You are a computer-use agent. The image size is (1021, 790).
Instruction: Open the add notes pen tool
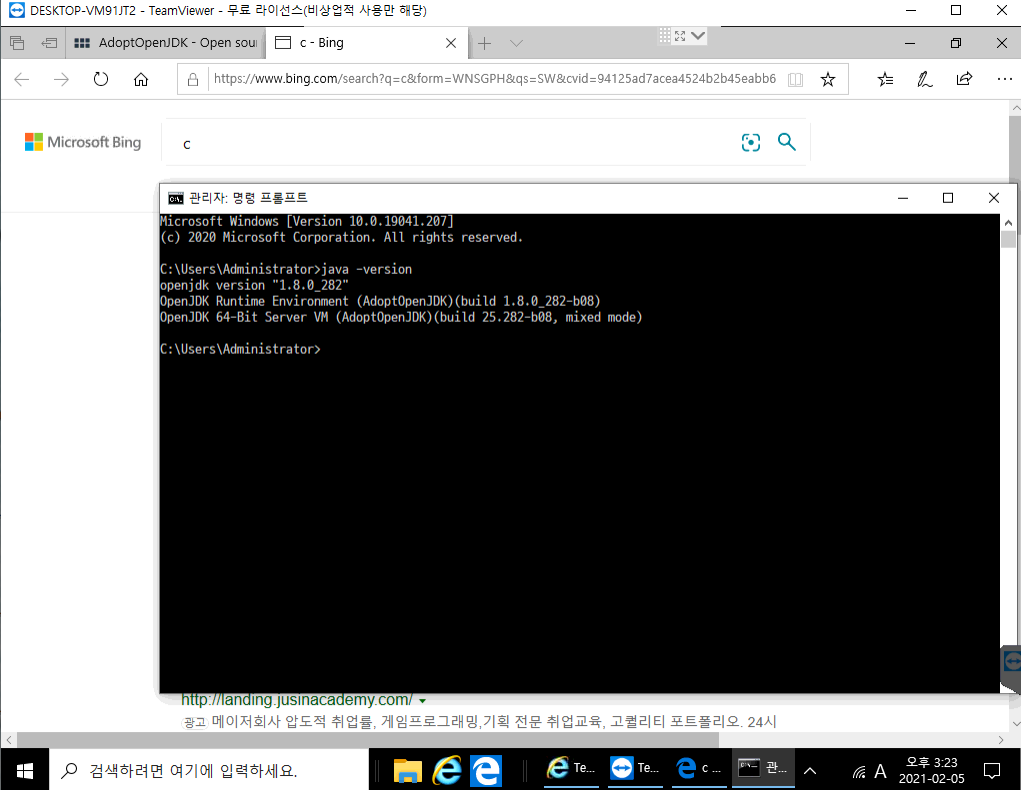925,79
